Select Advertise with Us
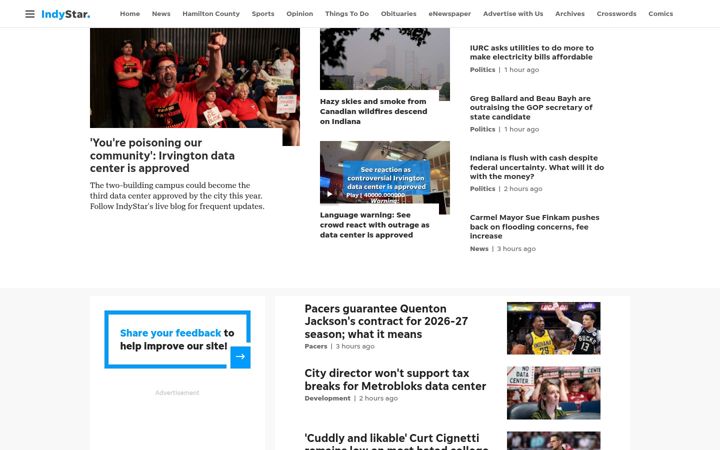 coord(513,14)
